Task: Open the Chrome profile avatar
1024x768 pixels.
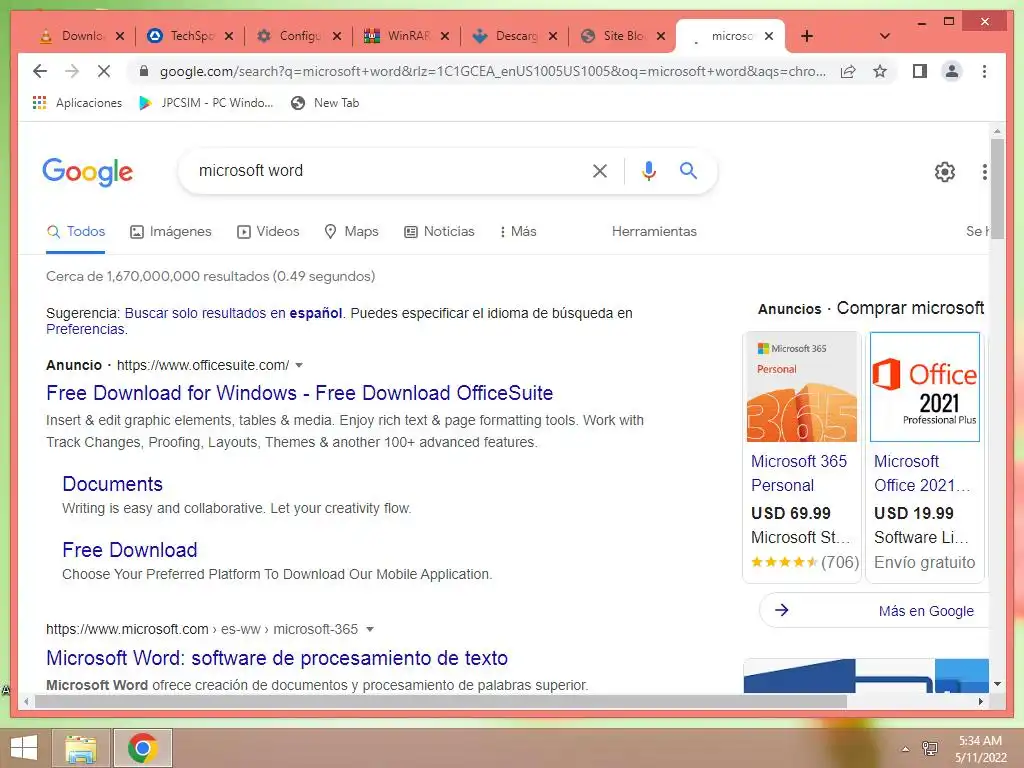Action: tap(952, 71)
